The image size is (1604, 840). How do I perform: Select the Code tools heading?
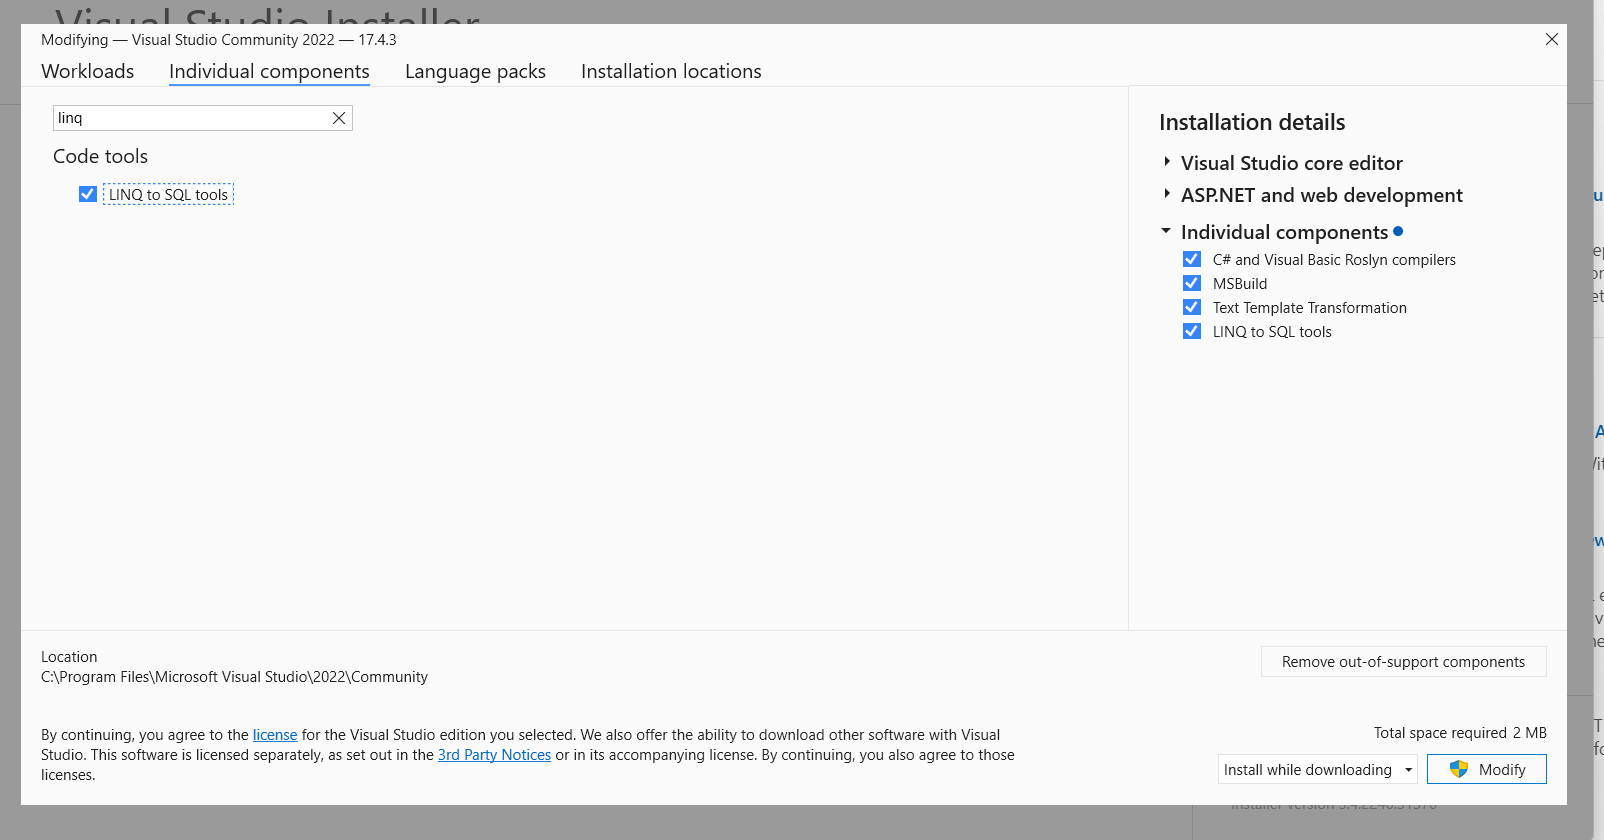[x=100, y=157]
